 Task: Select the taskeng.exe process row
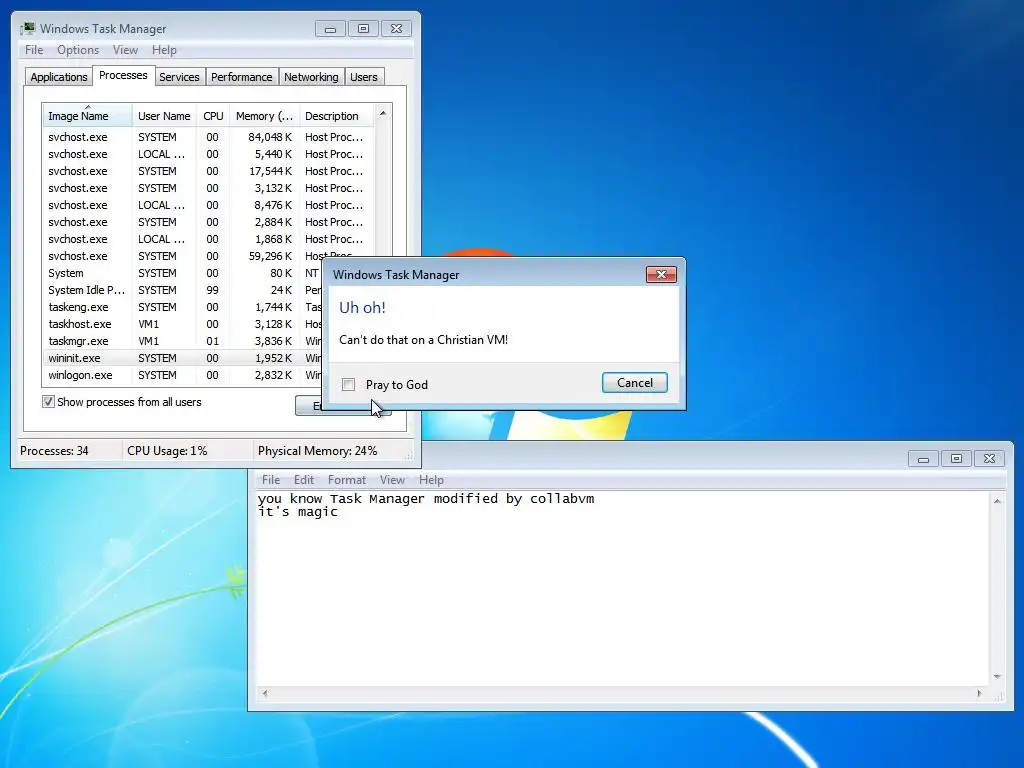(183, 307)
